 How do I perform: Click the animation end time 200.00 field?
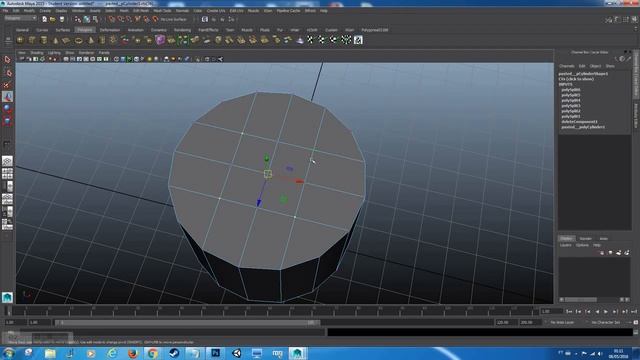pyautogui.click(x=530, y=322)
